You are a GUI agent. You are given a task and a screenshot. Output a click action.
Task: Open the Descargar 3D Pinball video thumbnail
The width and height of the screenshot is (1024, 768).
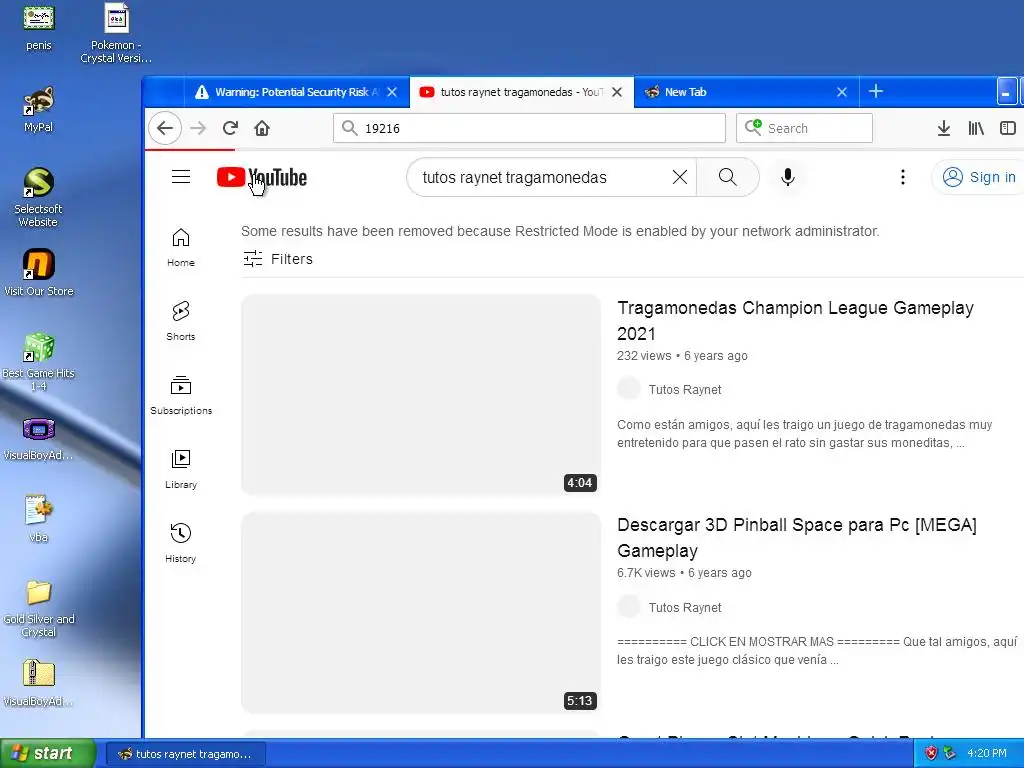tap(421, 612)
